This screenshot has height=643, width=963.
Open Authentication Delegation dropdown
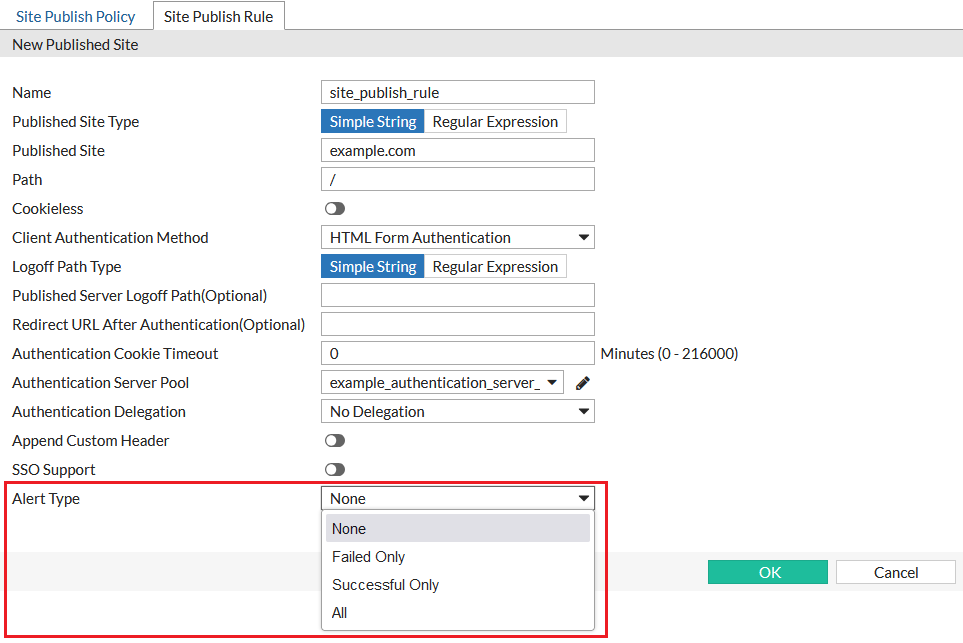point(457,412)
